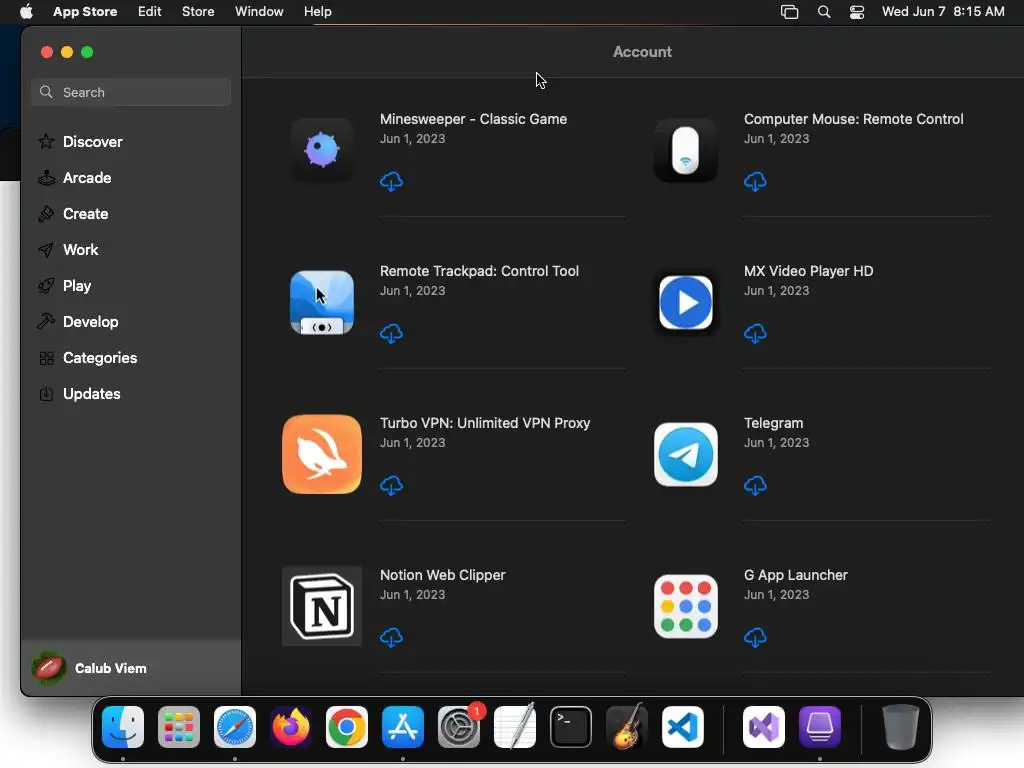Launch Terminal from the Dock
This screenshot has width=1024, height=768.
point(571,727)
